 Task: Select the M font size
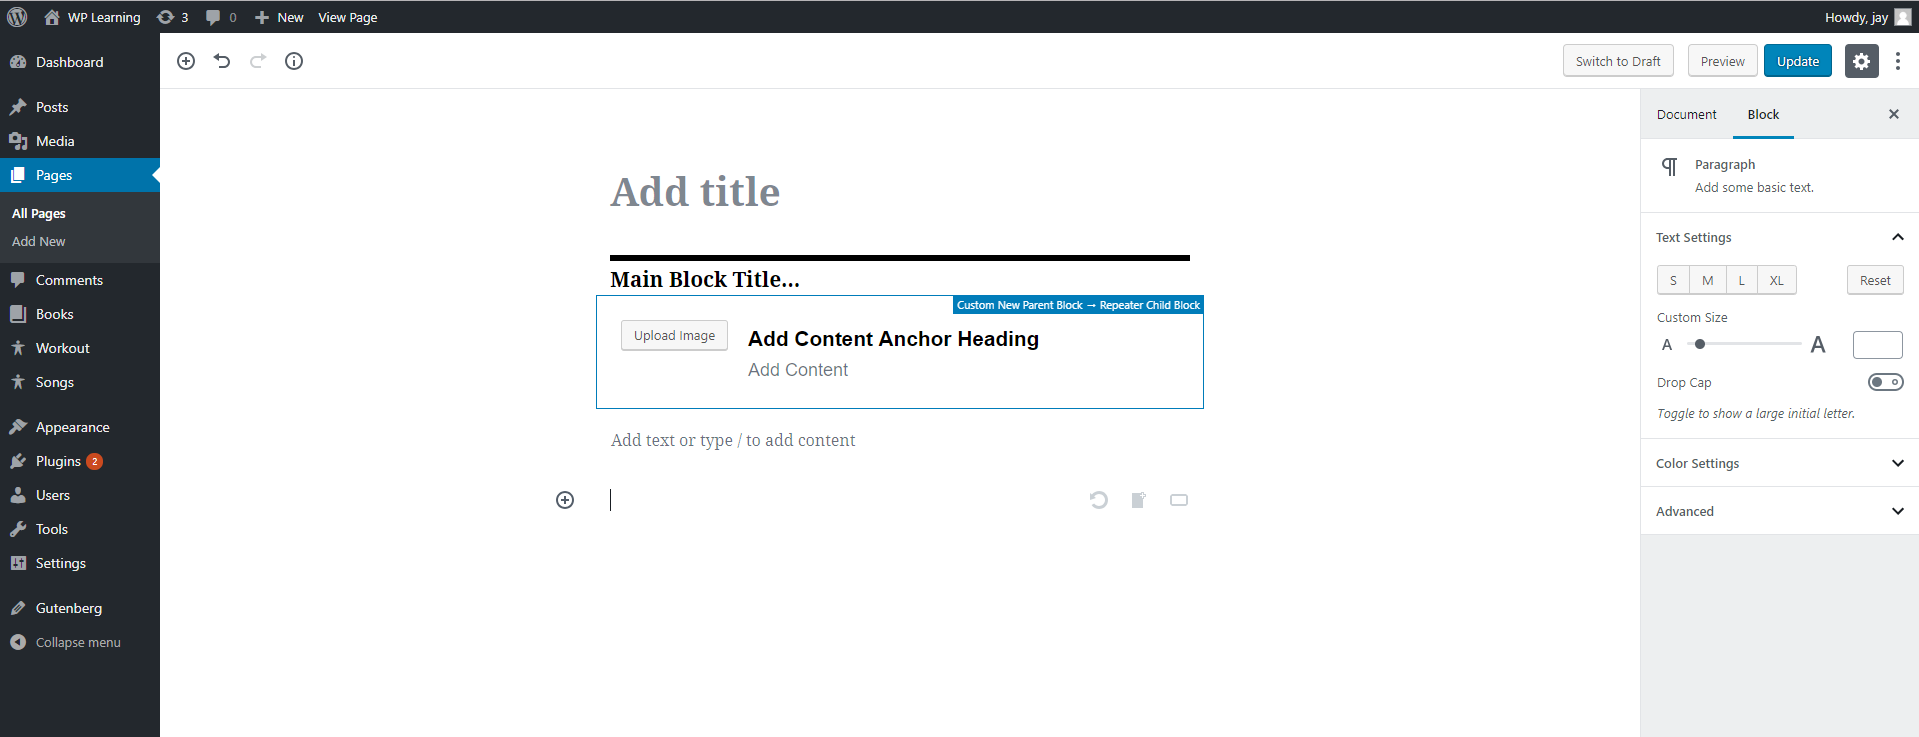[1708, 280]
